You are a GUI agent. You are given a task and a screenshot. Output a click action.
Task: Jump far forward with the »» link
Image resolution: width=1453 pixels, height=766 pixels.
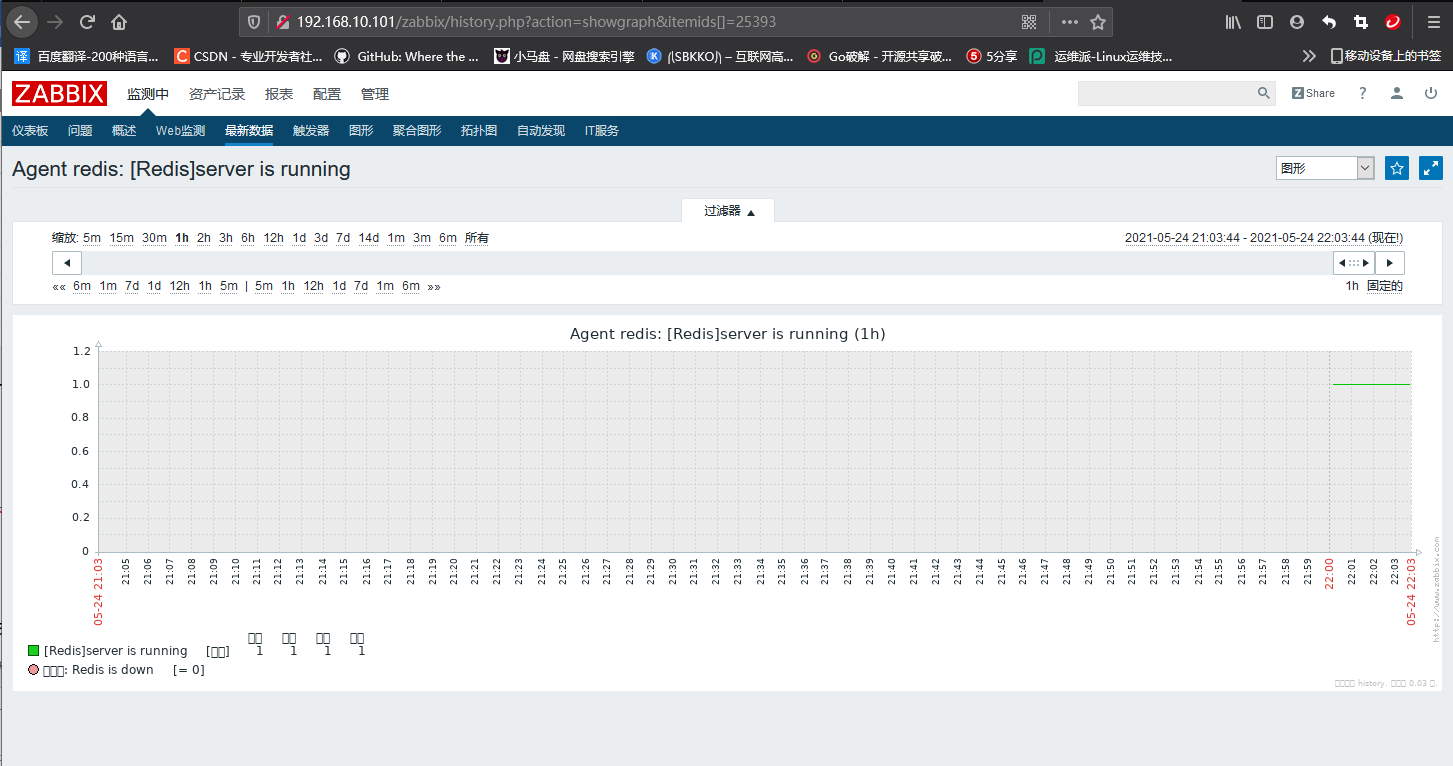coord(434,286)
